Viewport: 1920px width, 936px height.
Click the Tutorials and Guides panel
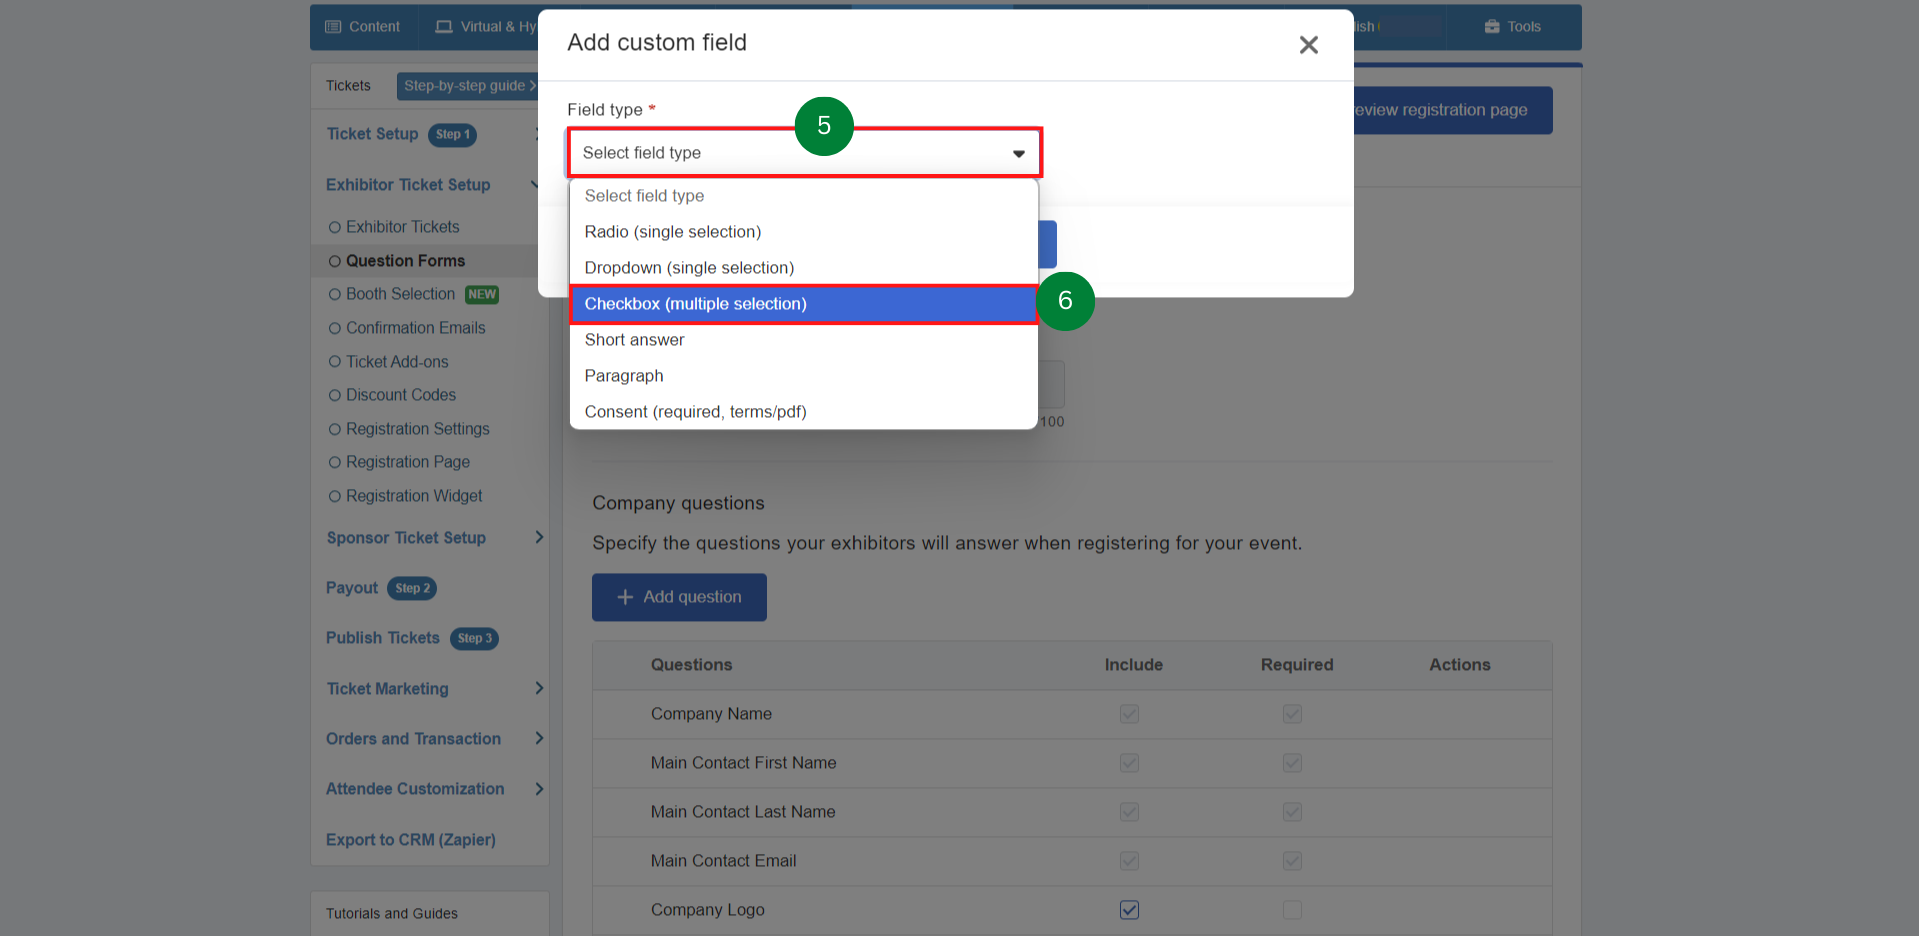430,914
